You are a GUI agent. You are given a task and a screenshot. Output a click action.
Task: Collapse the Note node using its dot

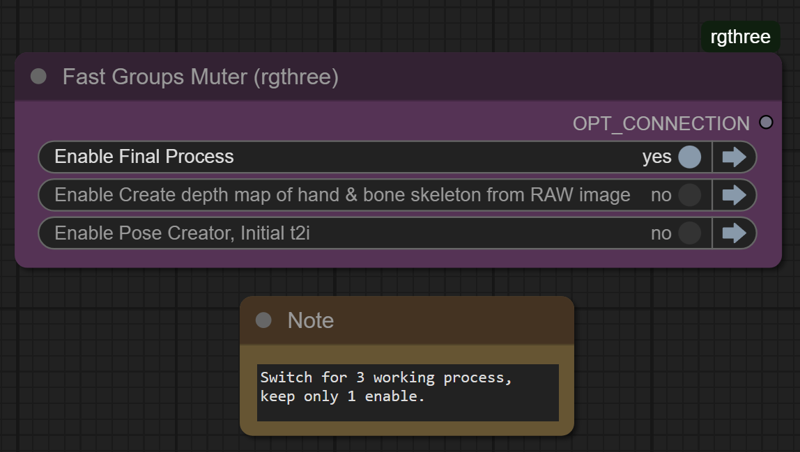(263, 320)
